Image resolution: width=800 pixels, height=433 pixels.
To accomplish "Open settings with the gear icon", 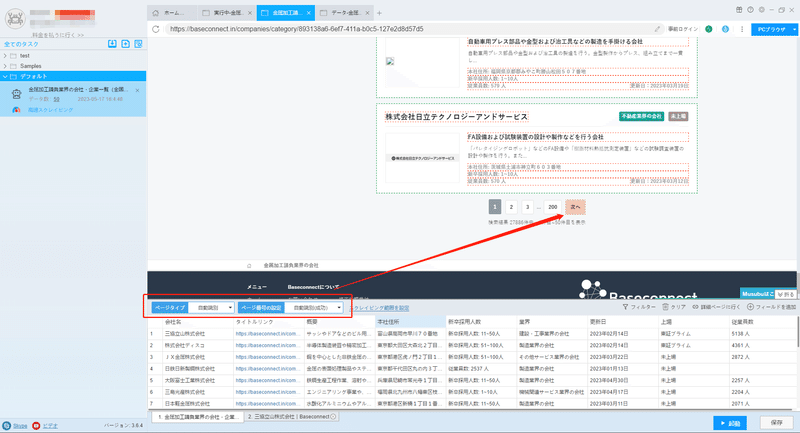I will coord(762,10).
